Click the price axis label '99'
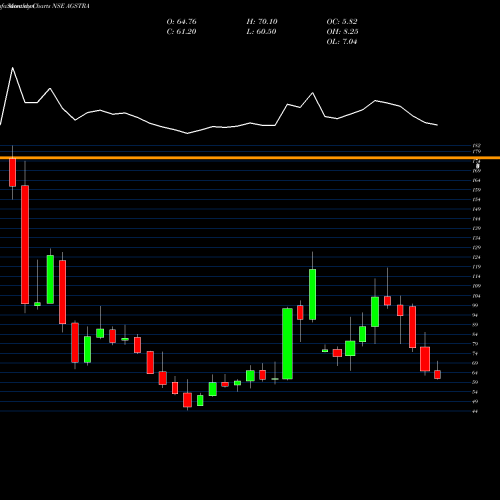Viewport: 500px width, 500px height. [x=475, y=305]
